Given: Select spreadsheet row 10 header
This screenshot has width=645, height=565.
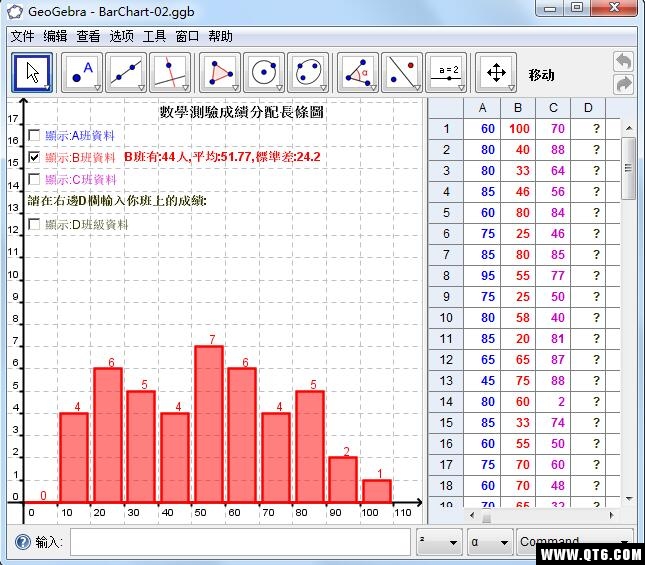Looking at the screenshot, I should [446, 318].
